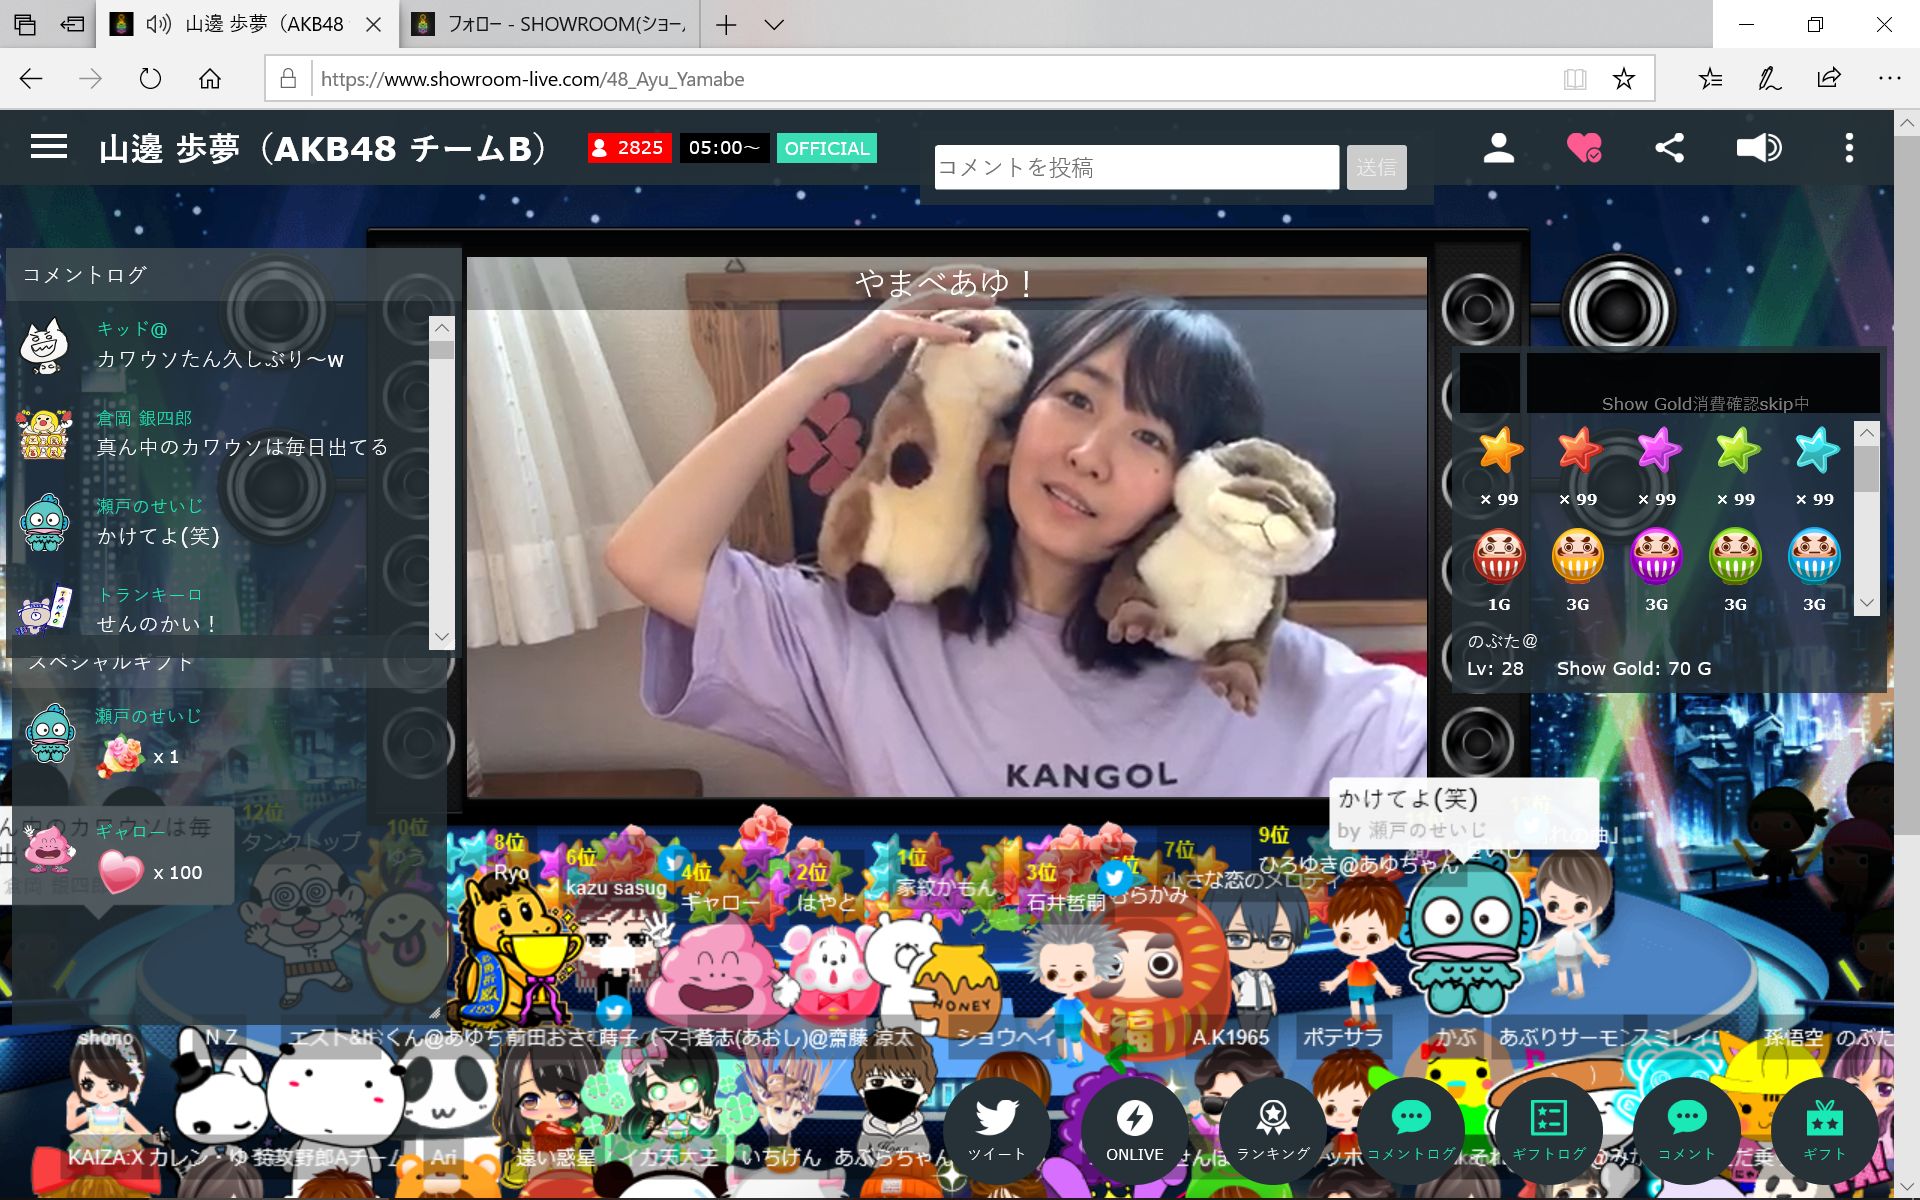Open the ギフト gift box button

(x=1825, y=1131)
